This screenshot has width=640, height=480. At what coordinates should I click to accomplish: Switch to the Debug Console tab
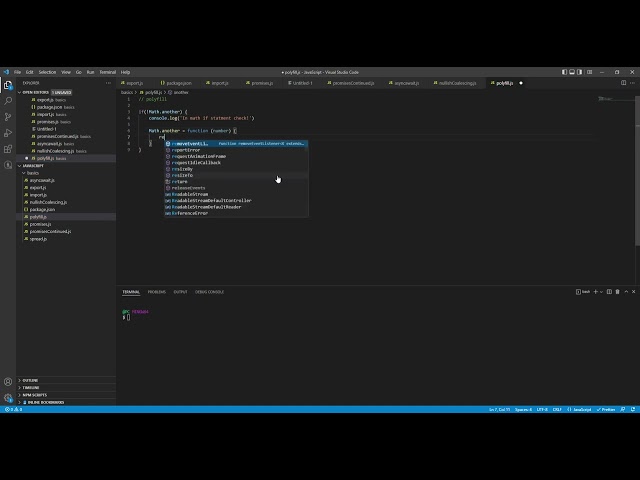click(x=209, y=292)
